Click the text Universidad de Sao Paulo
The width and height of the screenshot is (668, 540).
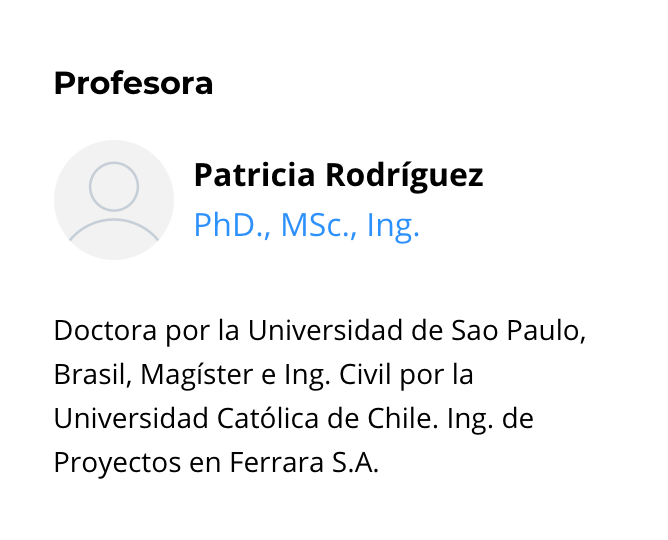(x=416, y=330)
